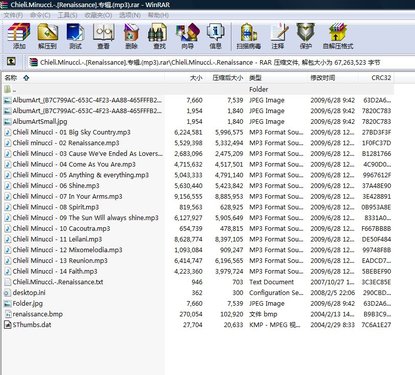Click the 解压到 (Extract To) toolbar icon
Image resolution: width=415 pixels, height=375 pixels.
(x=48, y=32)
